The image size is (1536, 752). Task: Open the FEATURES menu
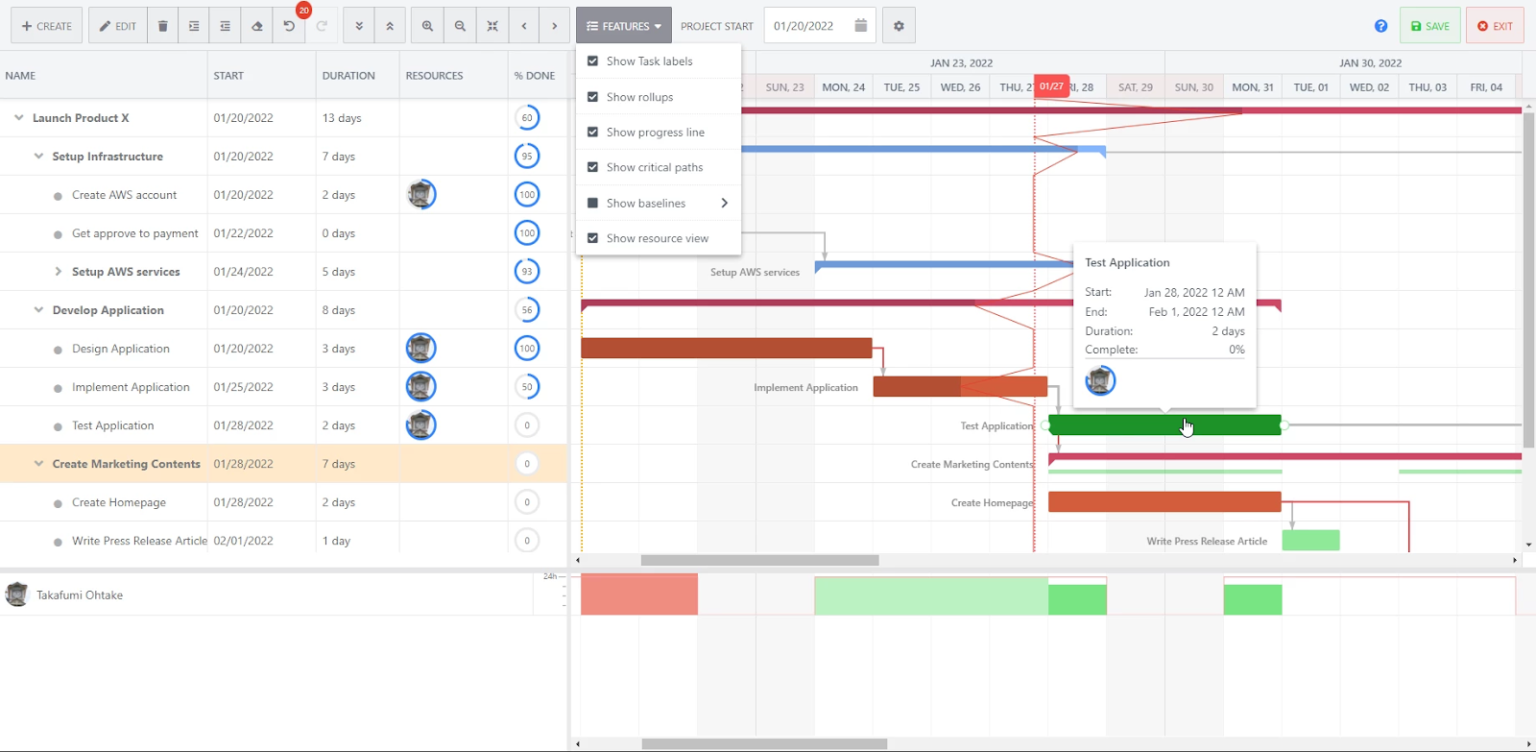623,25
